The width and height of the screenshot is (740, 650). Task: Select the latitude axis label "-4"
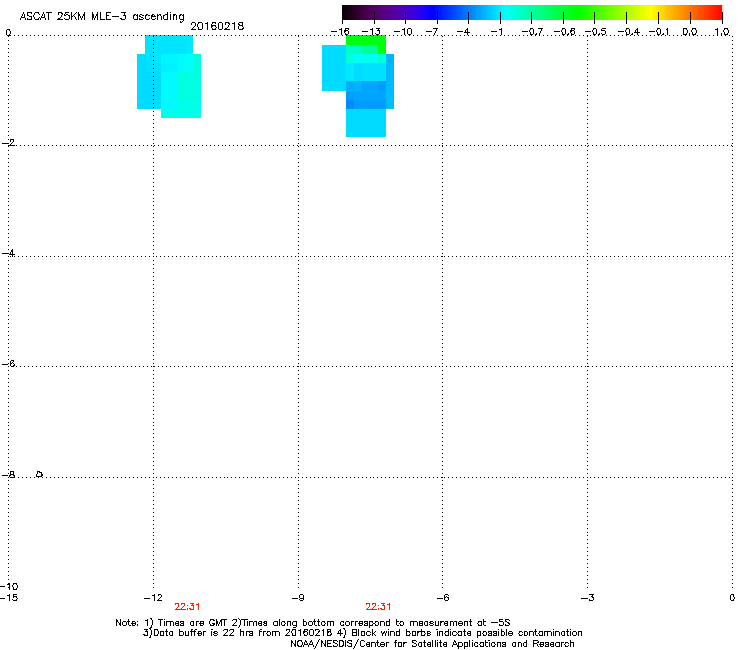click(x=8, y=253)
